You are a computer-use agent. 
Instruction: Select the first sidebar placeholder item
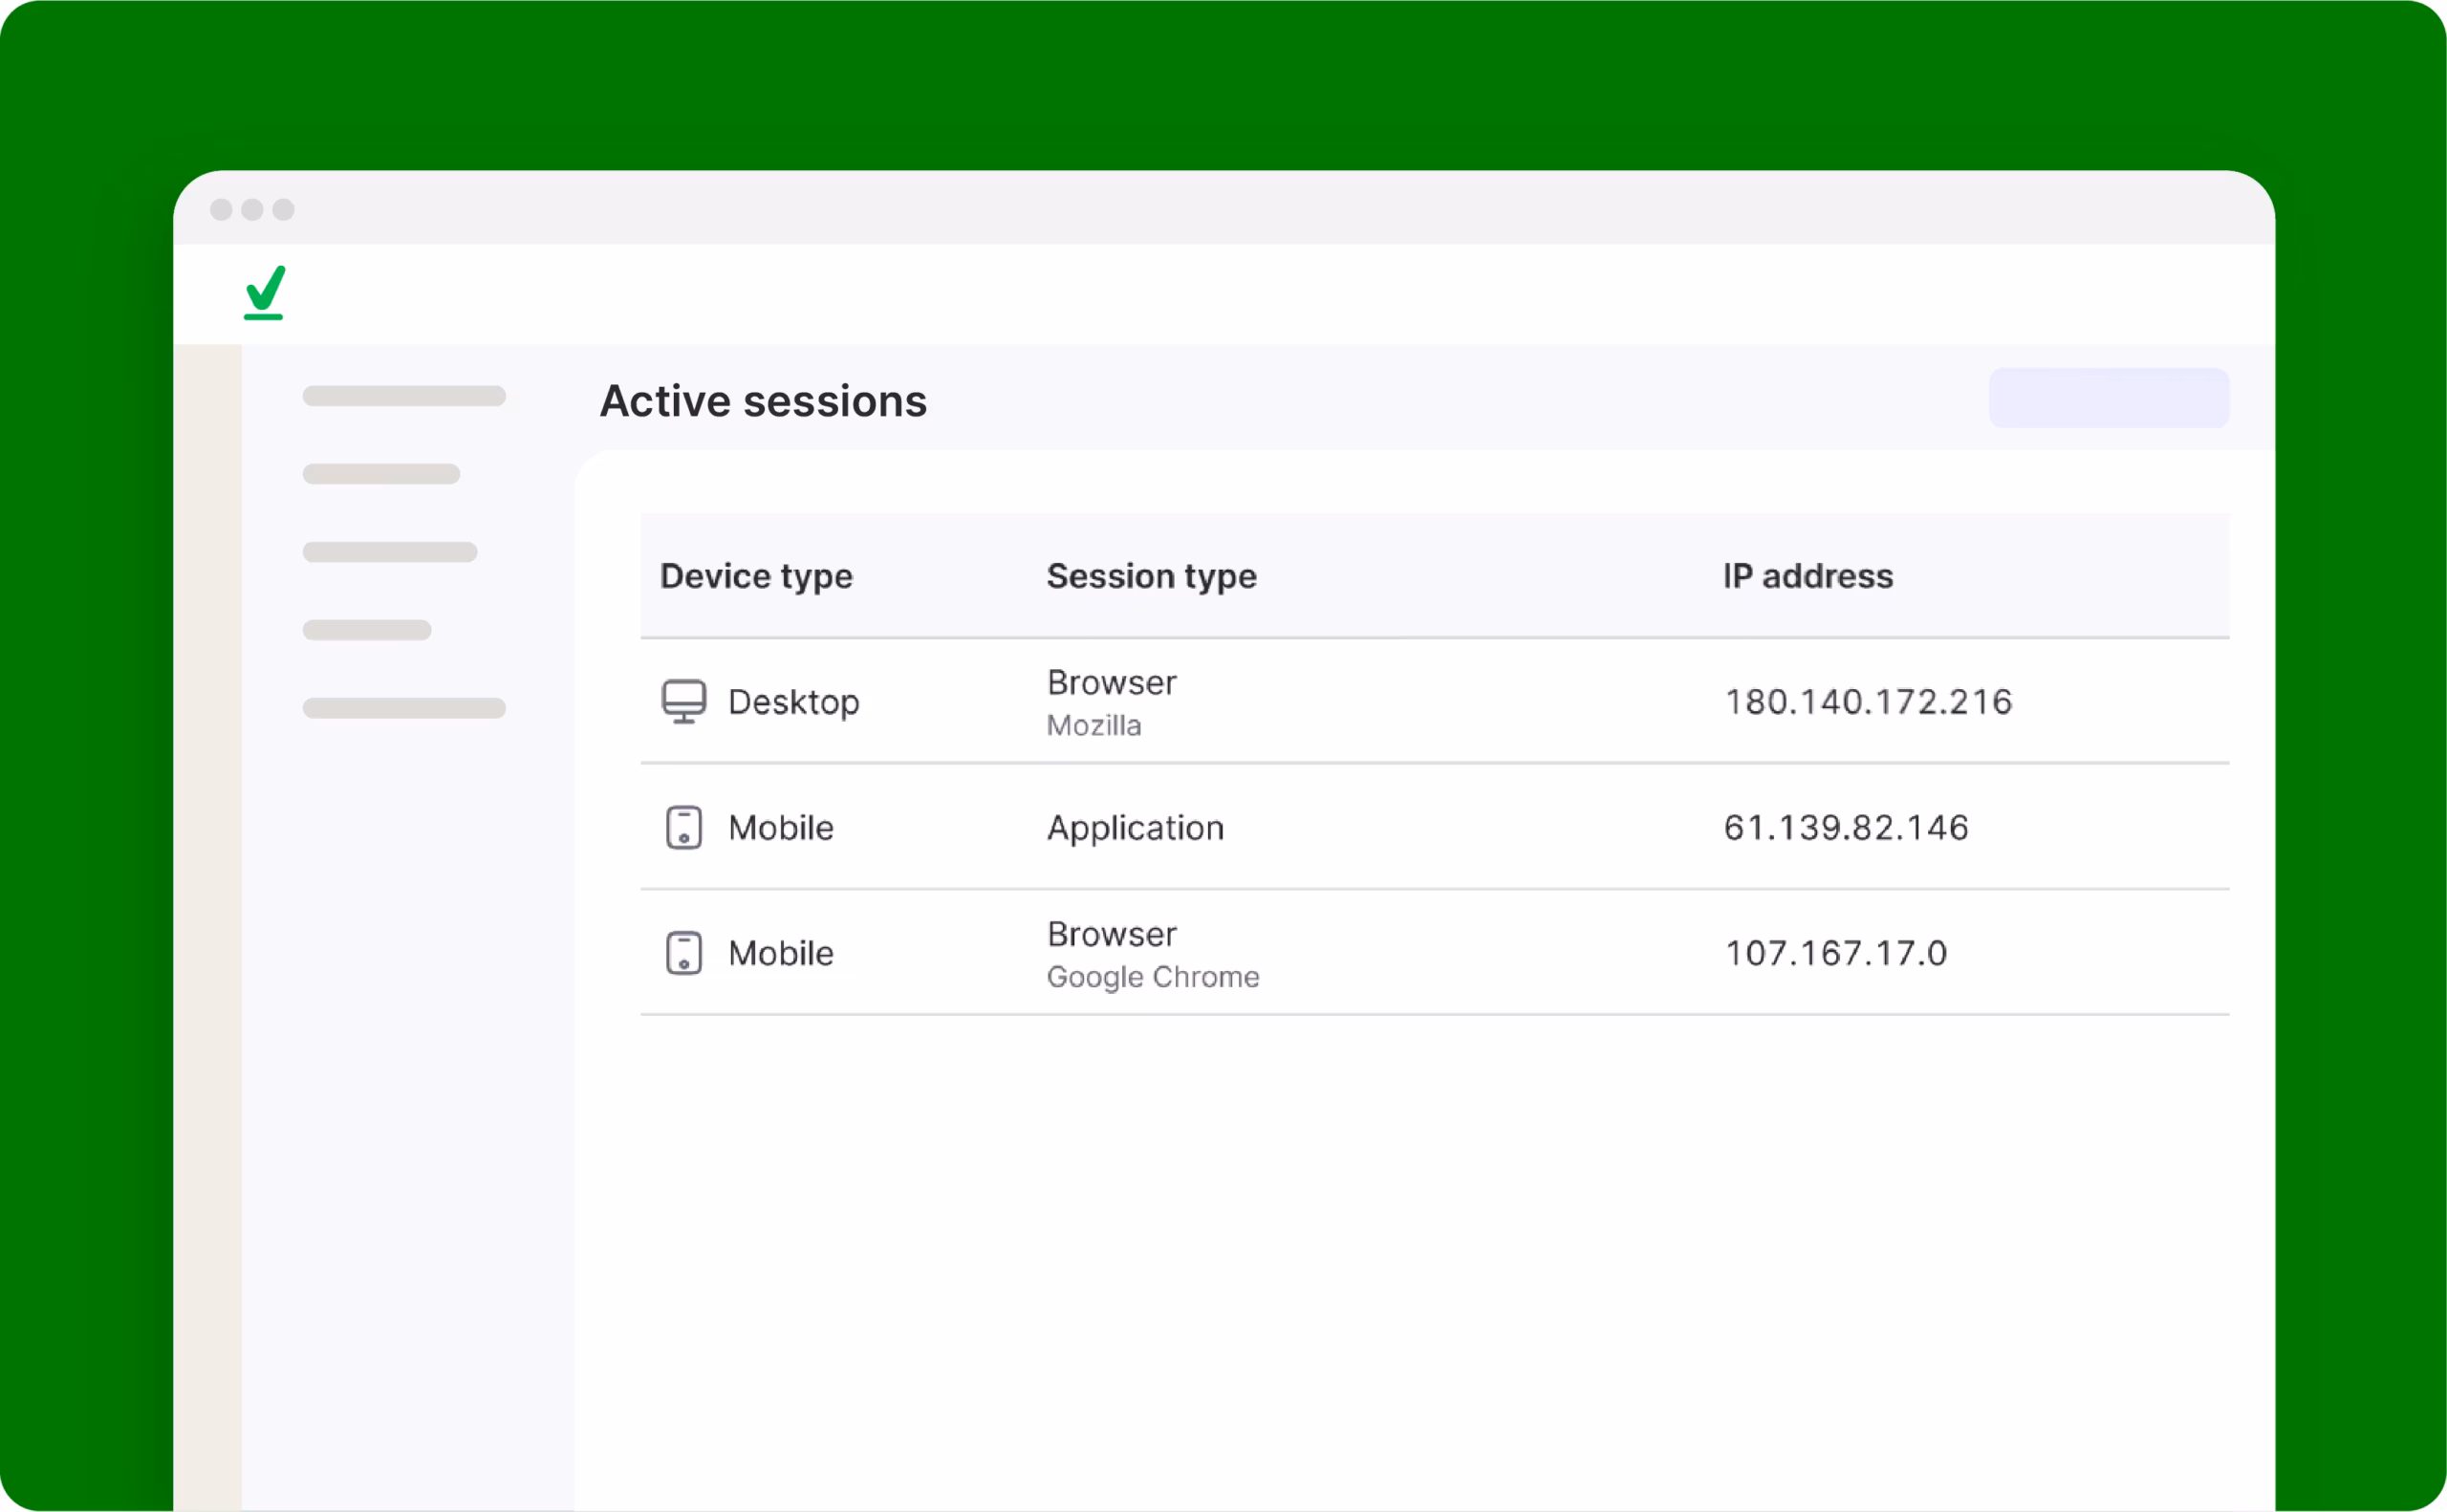[x=404, y=396]
